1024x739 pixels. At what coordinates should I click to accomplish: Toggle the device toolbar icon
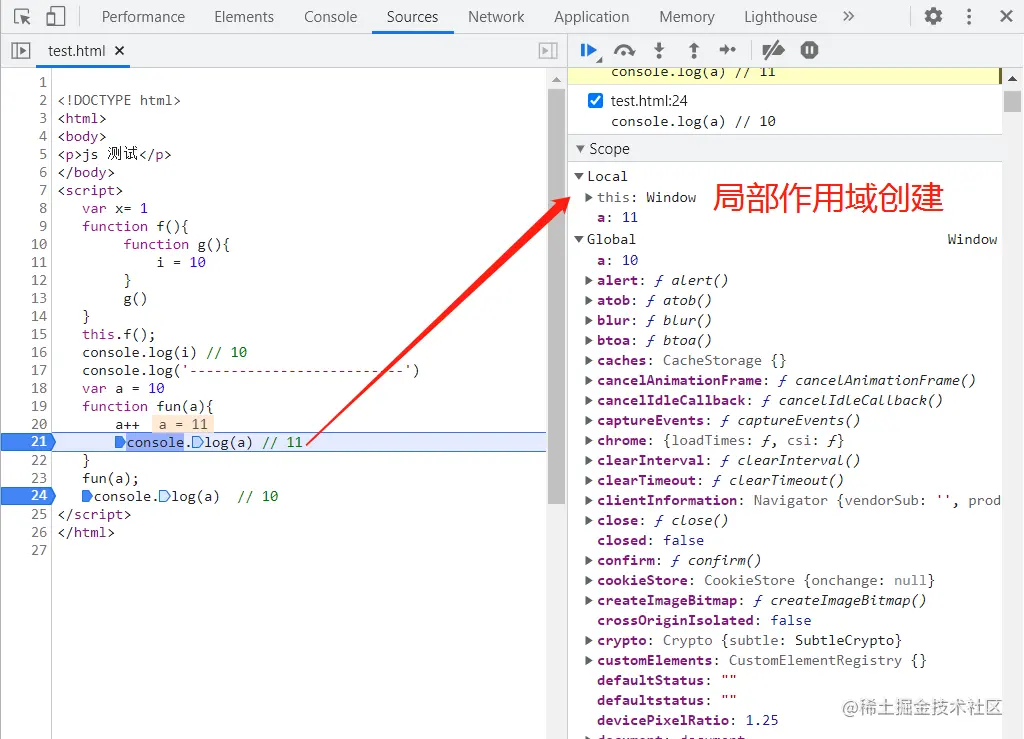point(56,16)
